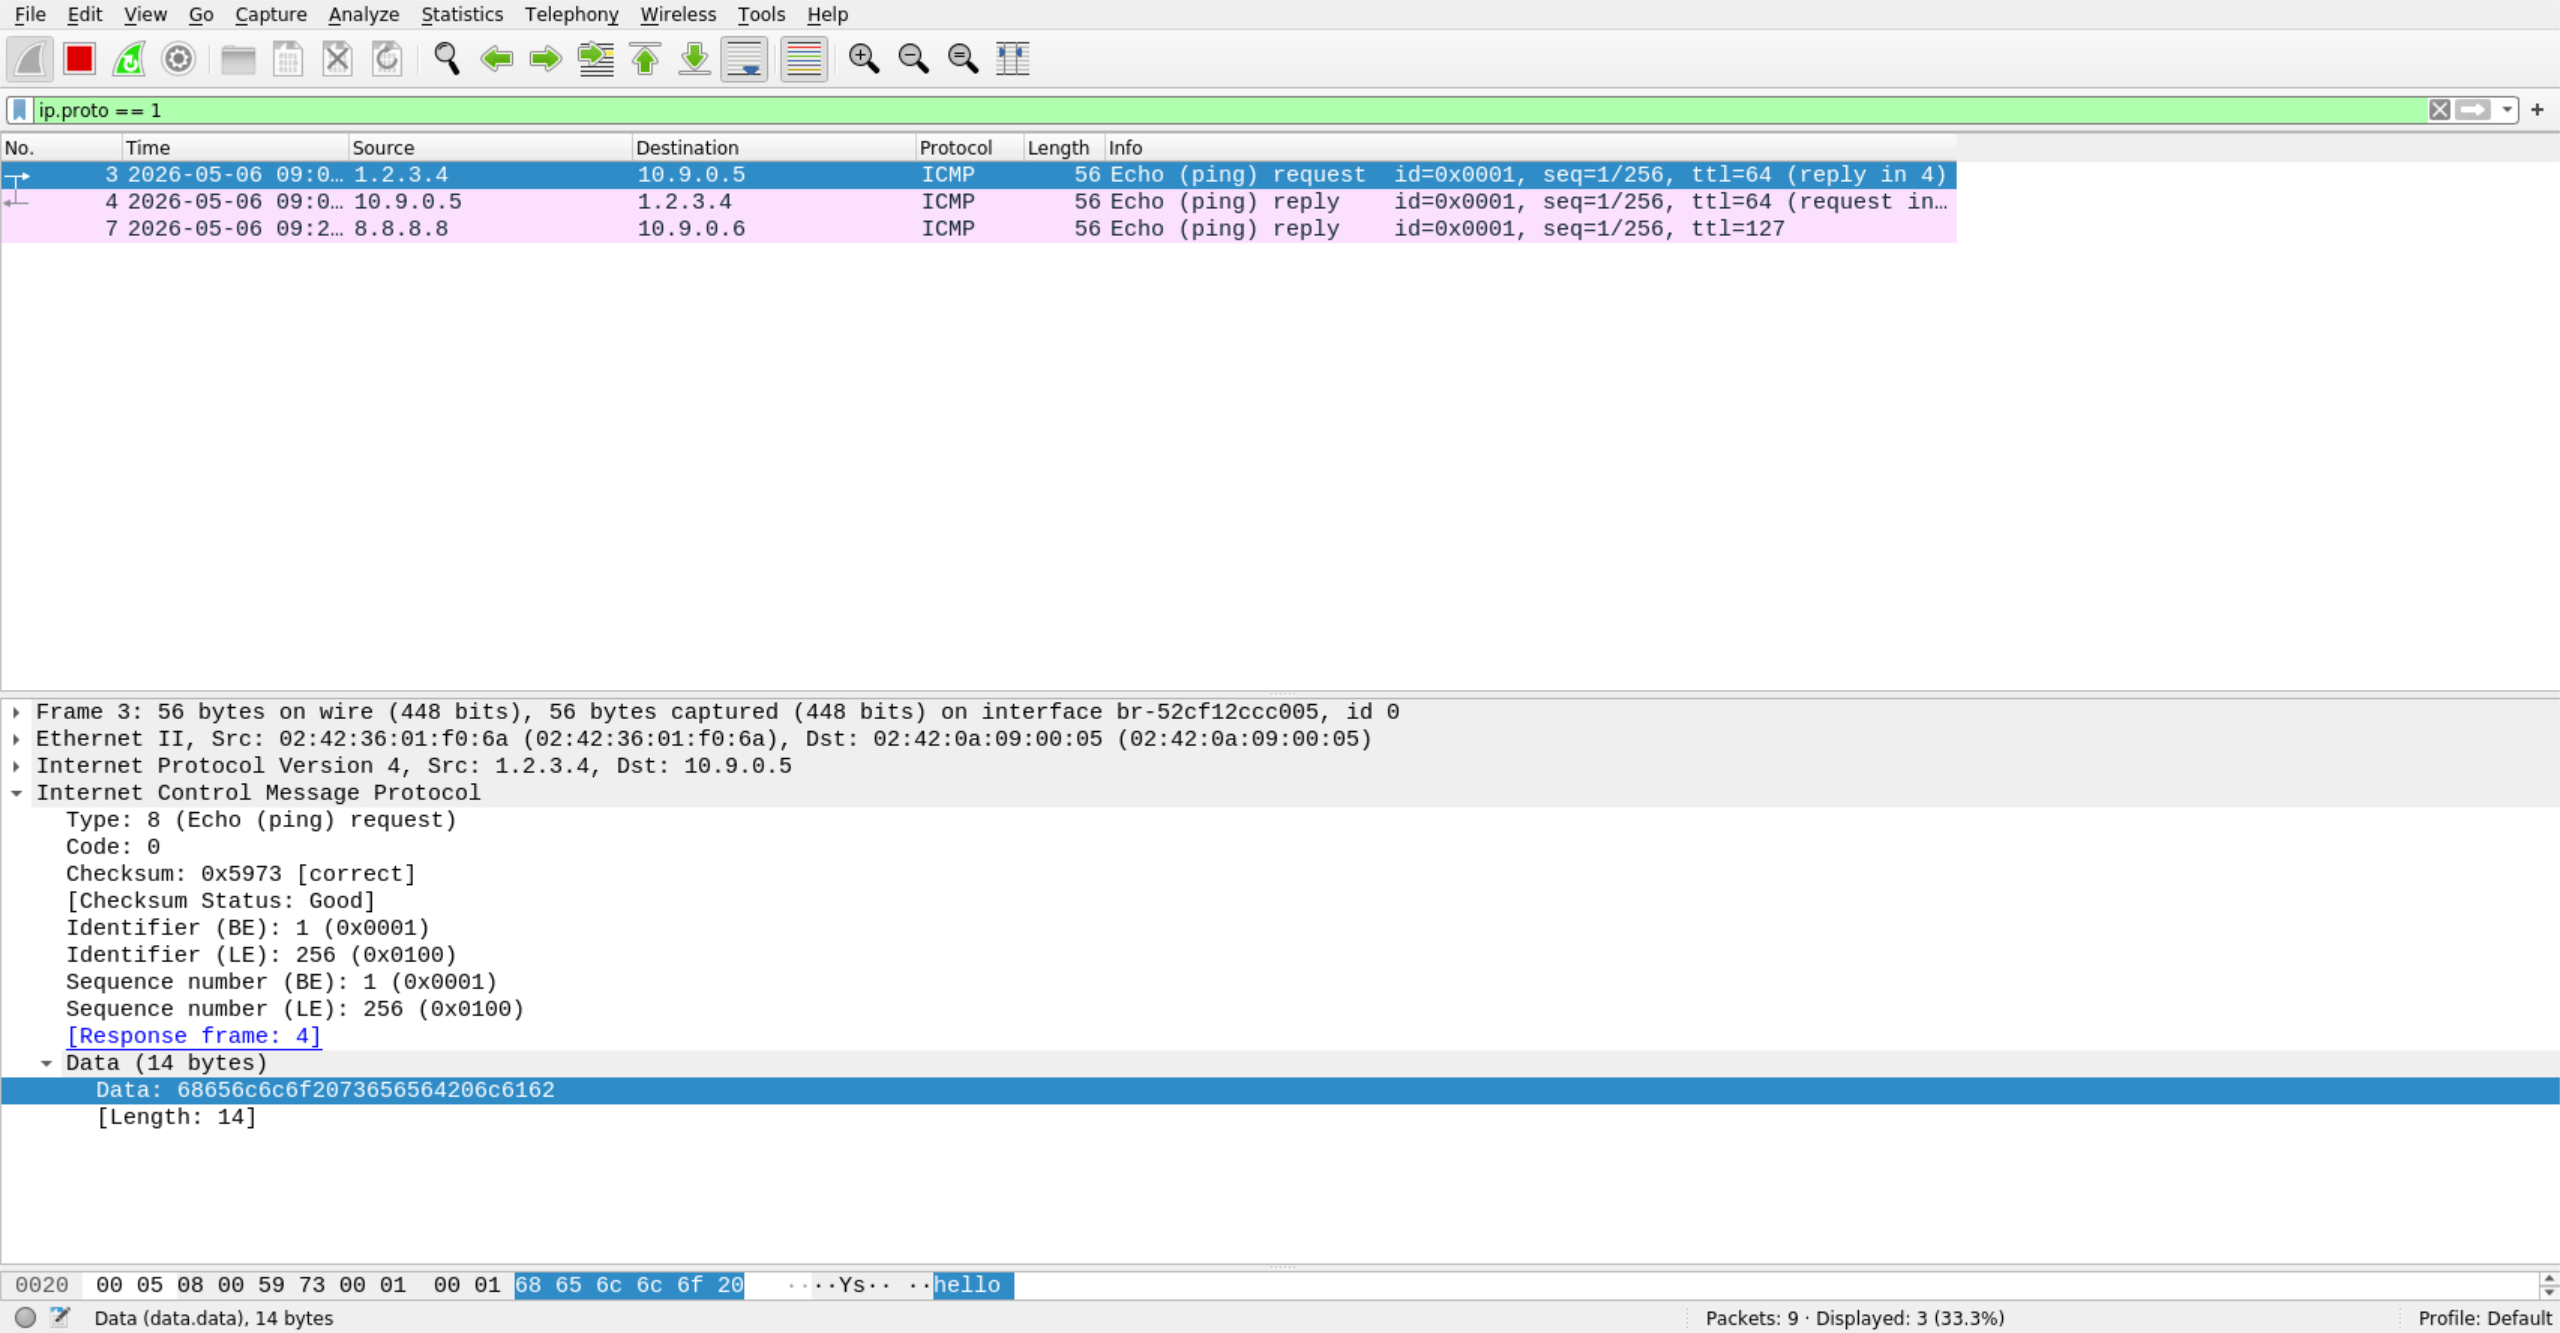
Task: Open the Go menu
Action: tap(200, 14)
